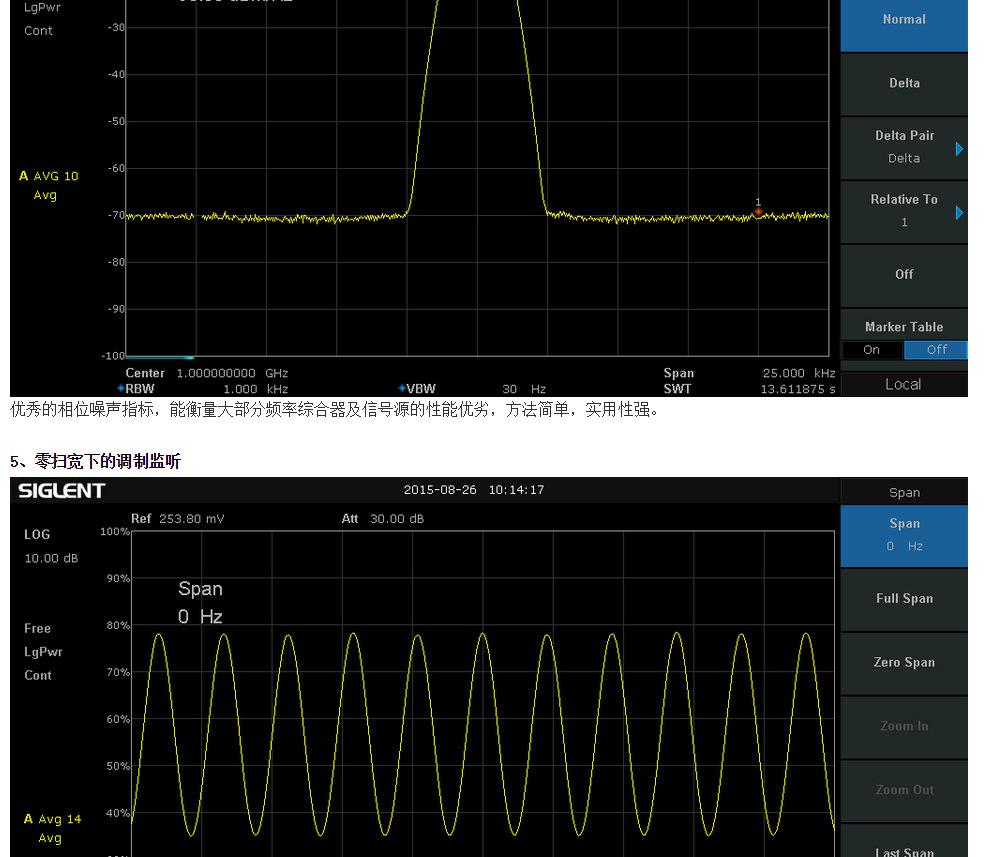Switch Marker Table to On
The height and width of the screenshot is (857, 984).
click(871, 350)
